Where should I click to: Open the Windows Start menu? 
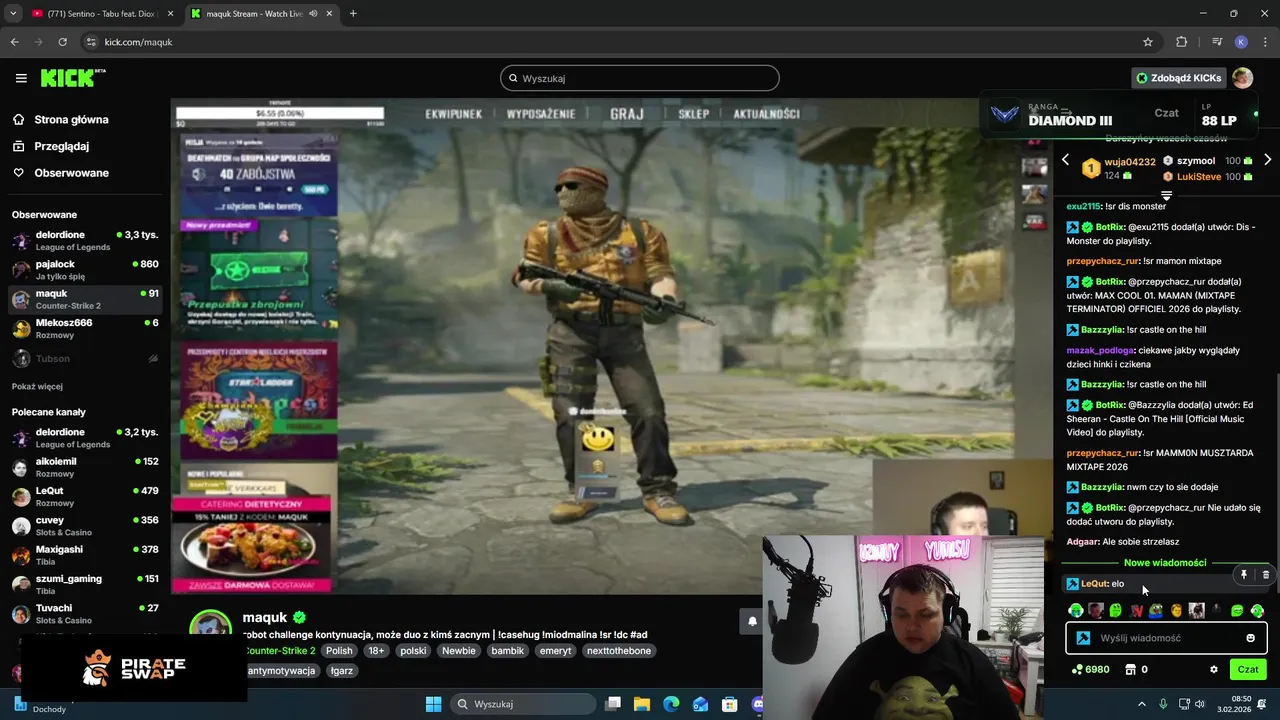(433, 704)
